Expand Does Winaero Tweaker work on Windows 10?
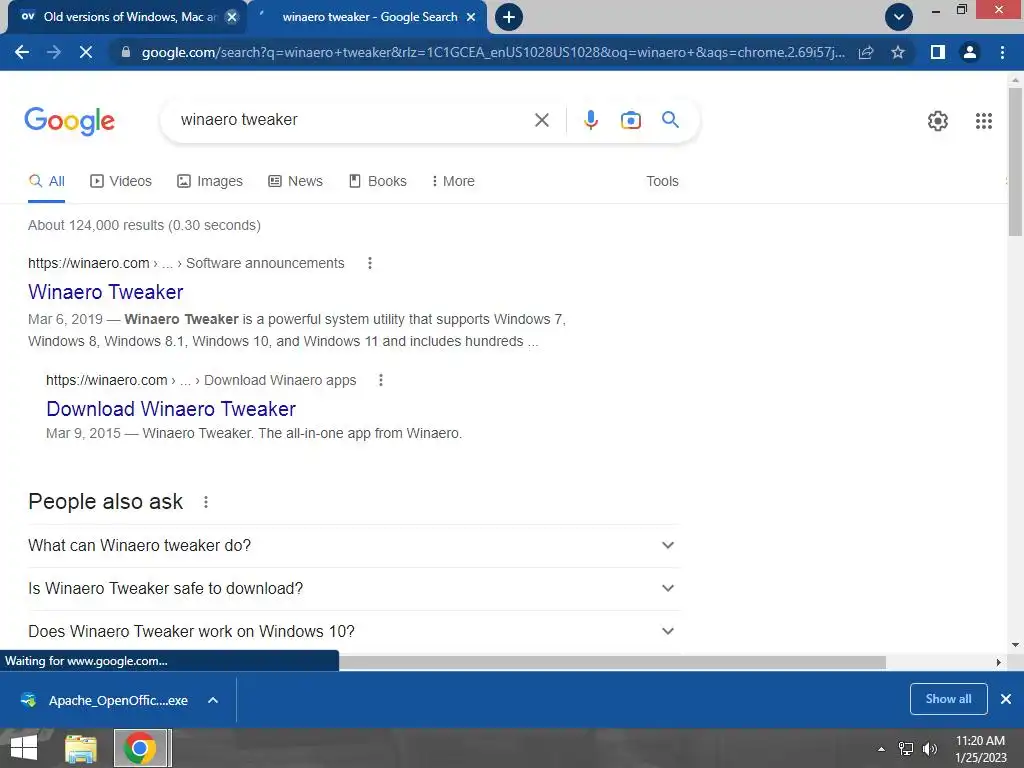 (x=354, y=632)
